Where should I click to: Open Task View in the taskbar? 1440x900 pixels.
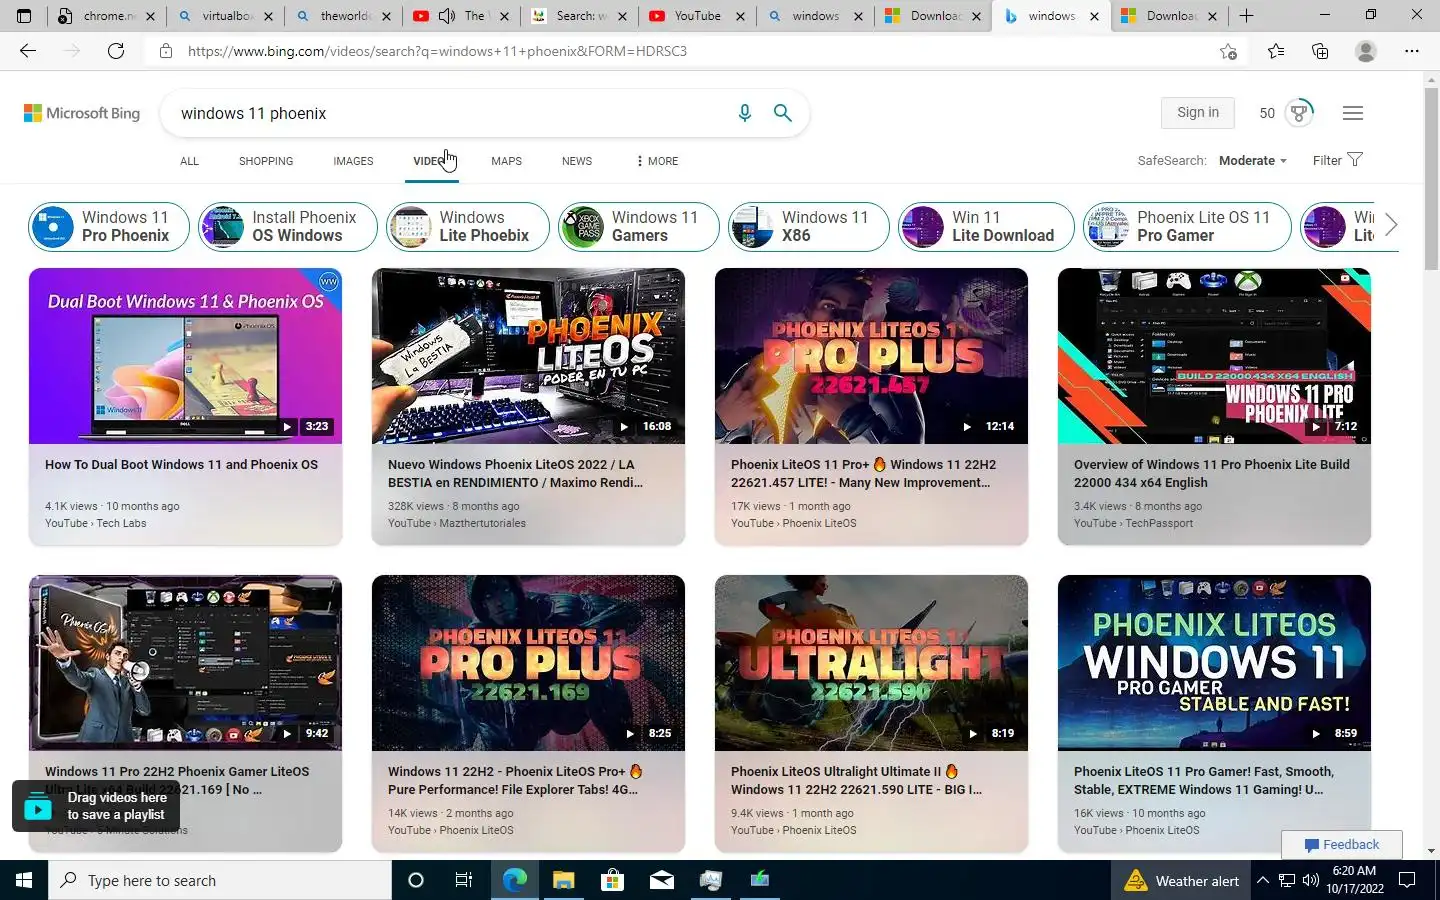coord(464,880)
